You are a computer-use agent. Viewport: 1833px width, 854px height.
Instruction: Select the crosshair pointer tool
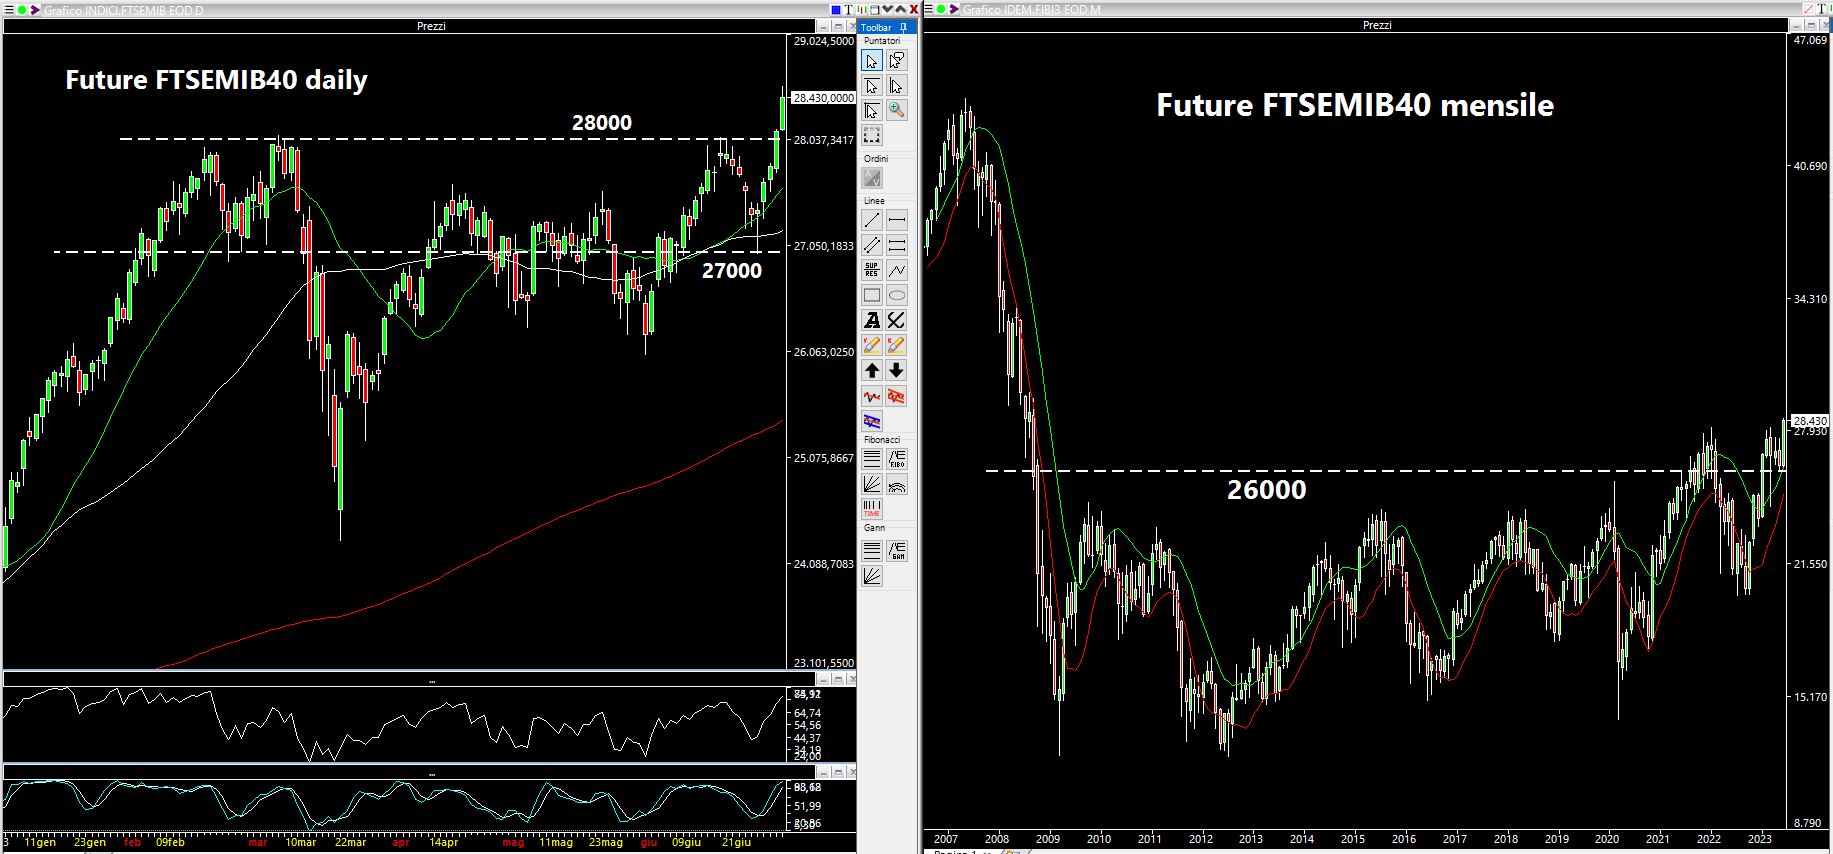click(x=872, y=111)
